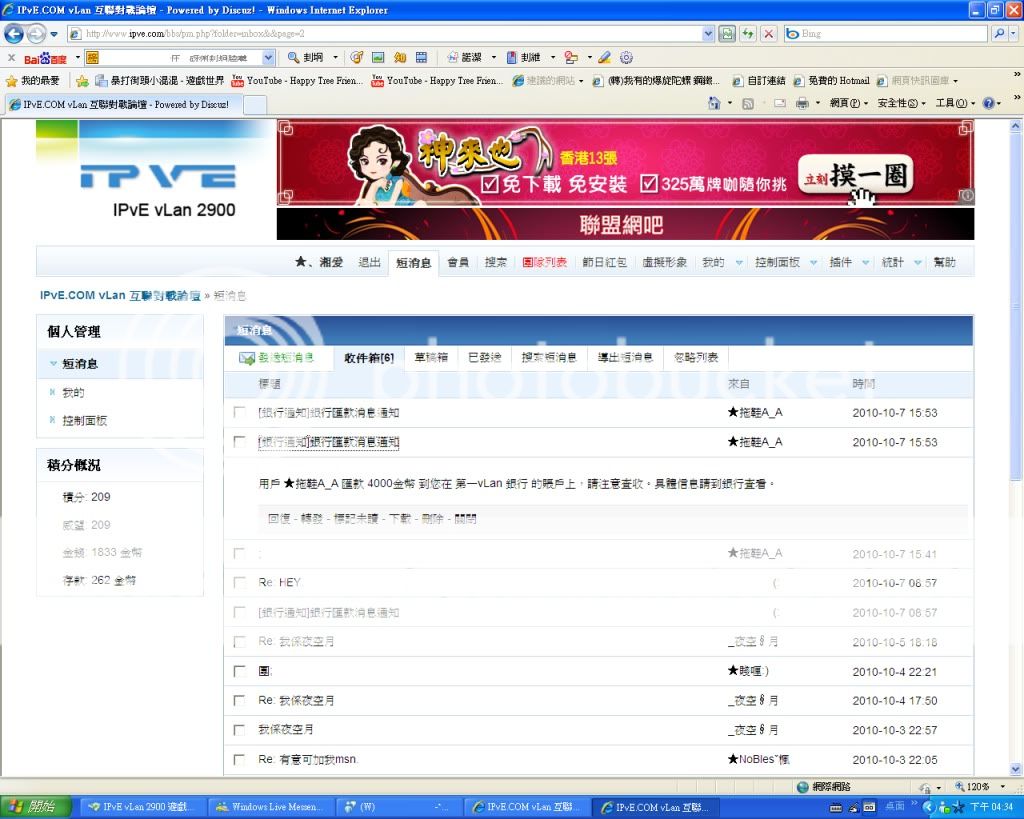Viewport: 1024px width, 819px height.
Task: Click inside the browser address bar
Action: tap(400, 33)
